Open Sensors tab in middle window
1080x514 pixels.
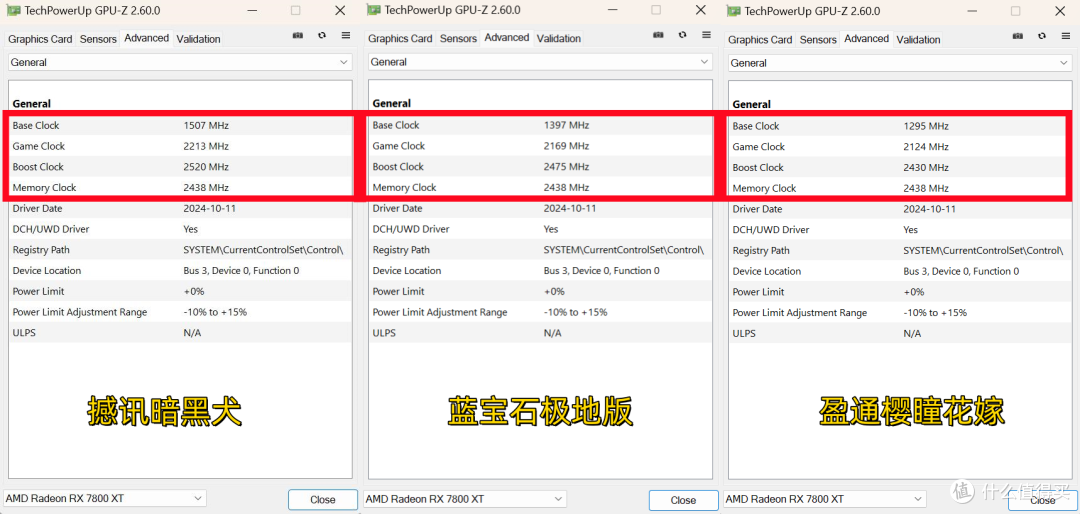(x=458, y=39)
